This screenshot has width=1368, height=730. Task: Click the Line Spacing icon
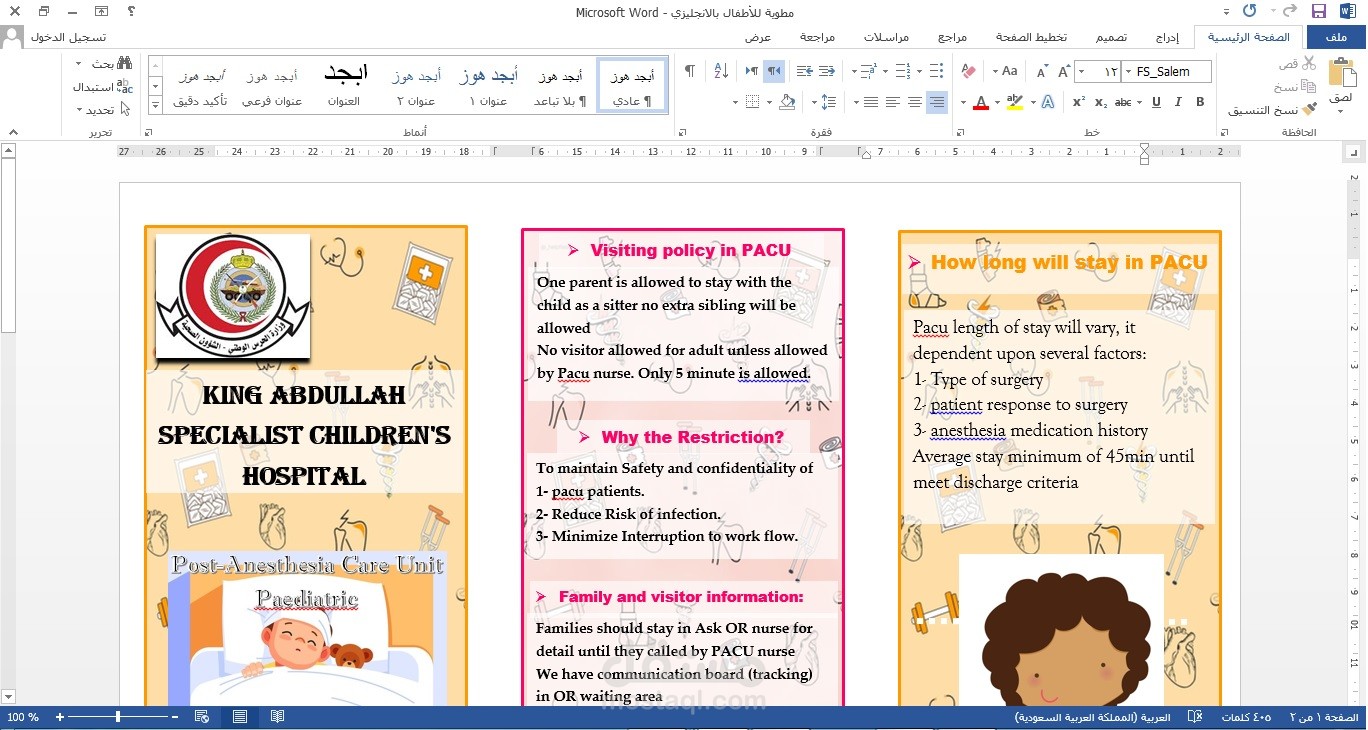[x=829, y=102]
